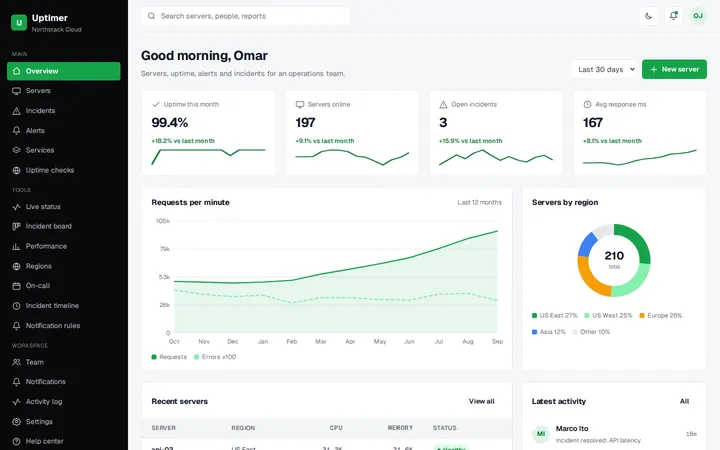This screenshot has width=720, height=450.
Task: Open Incidents in the sidebar
Action: pos(64,111)
